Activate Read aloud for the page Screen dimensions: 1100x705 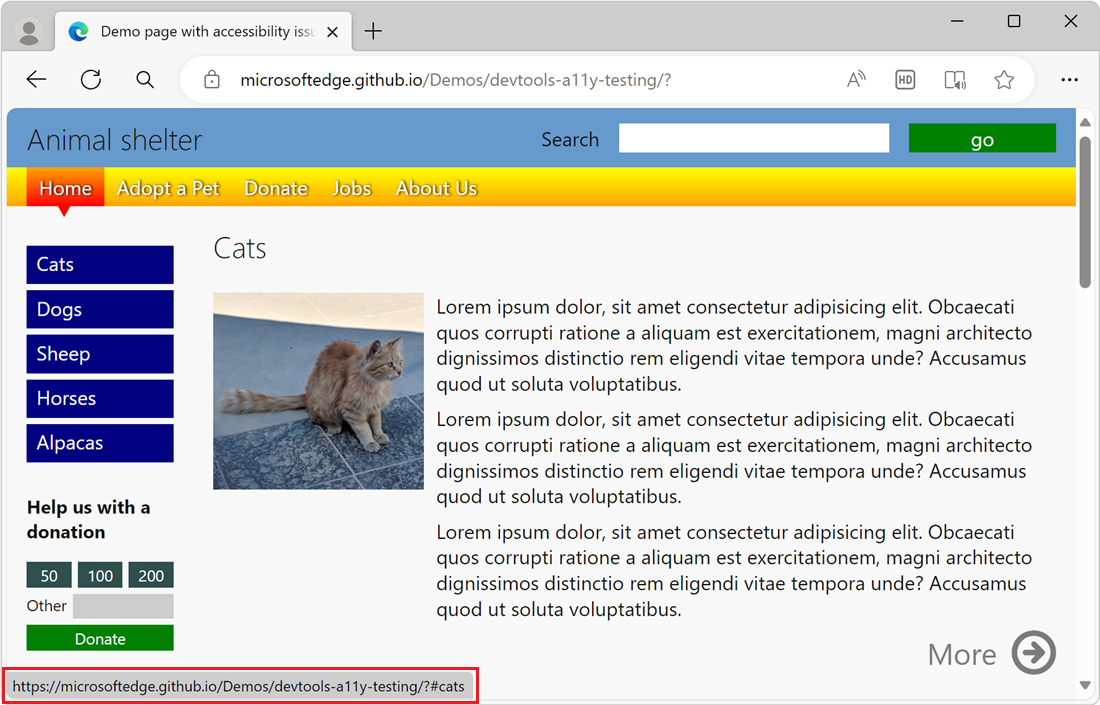coord(856,79)
